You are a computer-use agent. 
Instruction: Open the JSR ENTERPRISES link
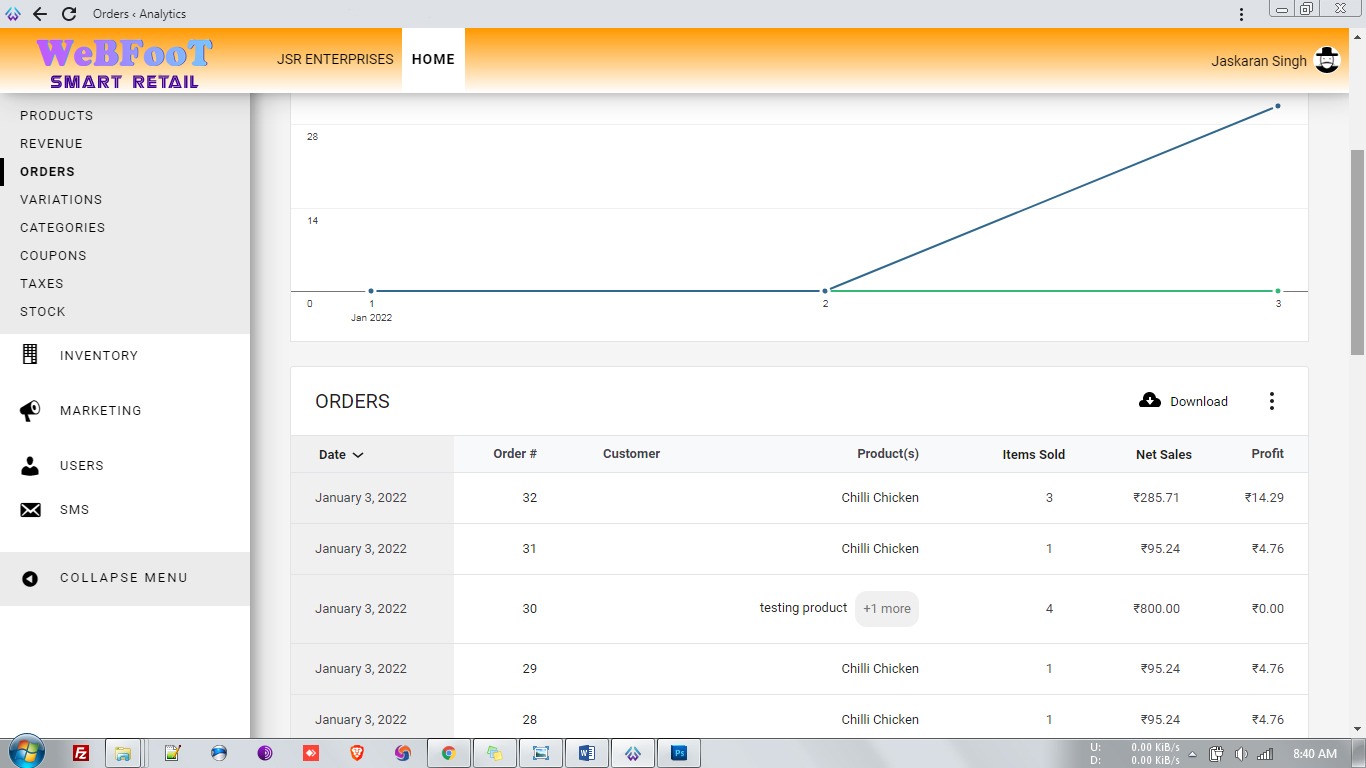point(335,59)
